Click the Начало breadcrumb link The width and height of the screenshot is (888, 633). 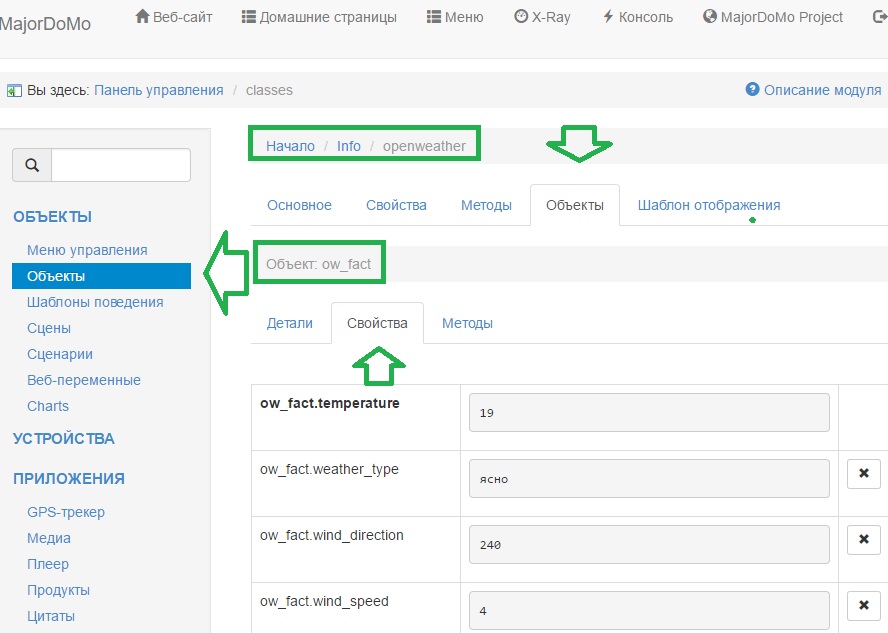click(x=290, y=146)
